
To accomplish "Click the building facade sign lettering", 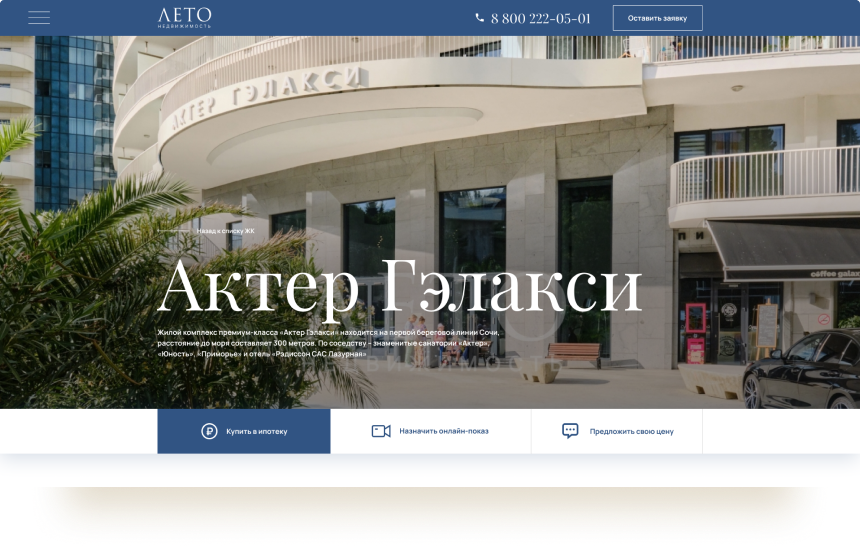I will click(267, 97).
